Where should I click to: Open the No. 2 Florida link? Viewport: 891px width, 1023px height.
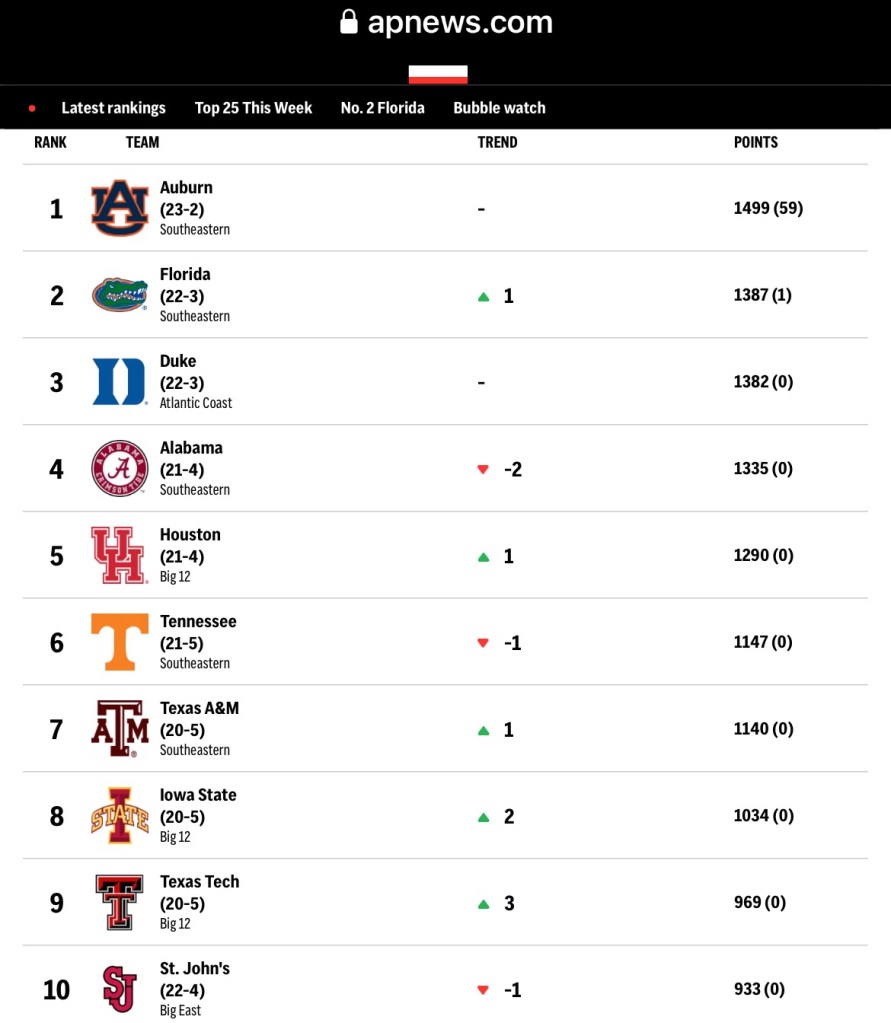pos(382,108)
